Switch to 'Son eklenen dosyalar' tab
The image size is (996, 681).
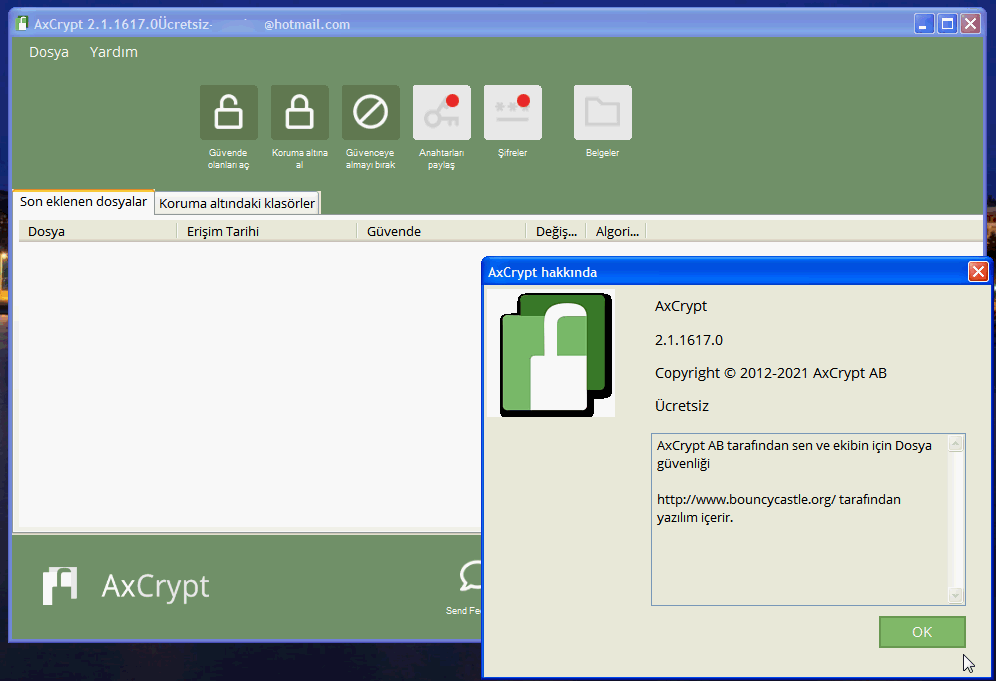point(83,201)
